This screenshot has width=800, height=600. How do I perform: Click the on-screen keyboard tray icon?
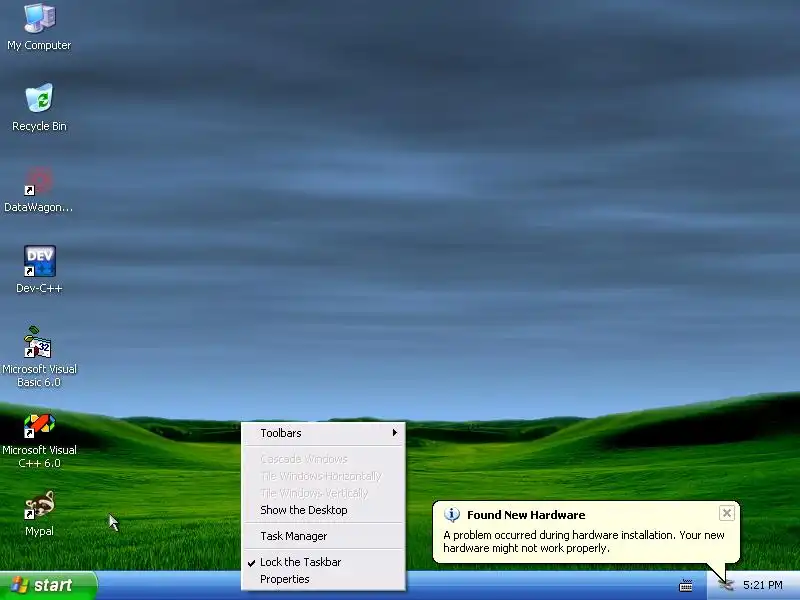[686, 585]
